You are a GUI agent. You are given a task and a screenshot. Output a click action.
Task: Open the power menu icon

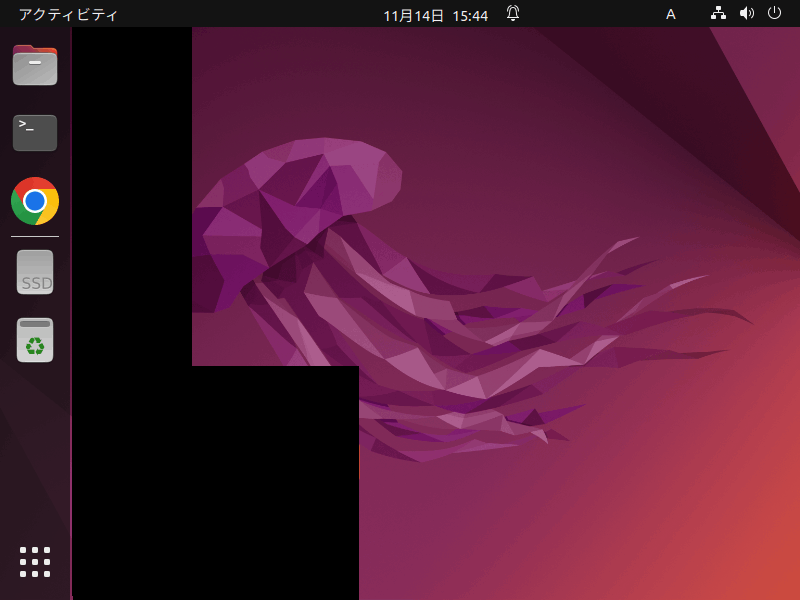tap(774, 13)
